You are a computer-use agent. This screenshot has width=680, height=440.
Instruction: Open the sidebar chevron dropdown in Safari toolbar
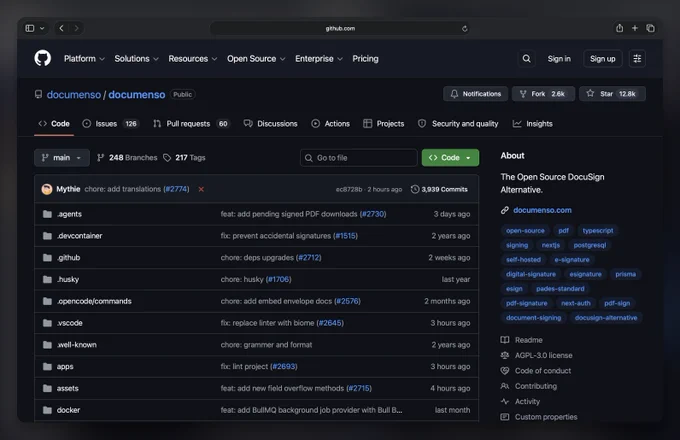tap(42, 28)
